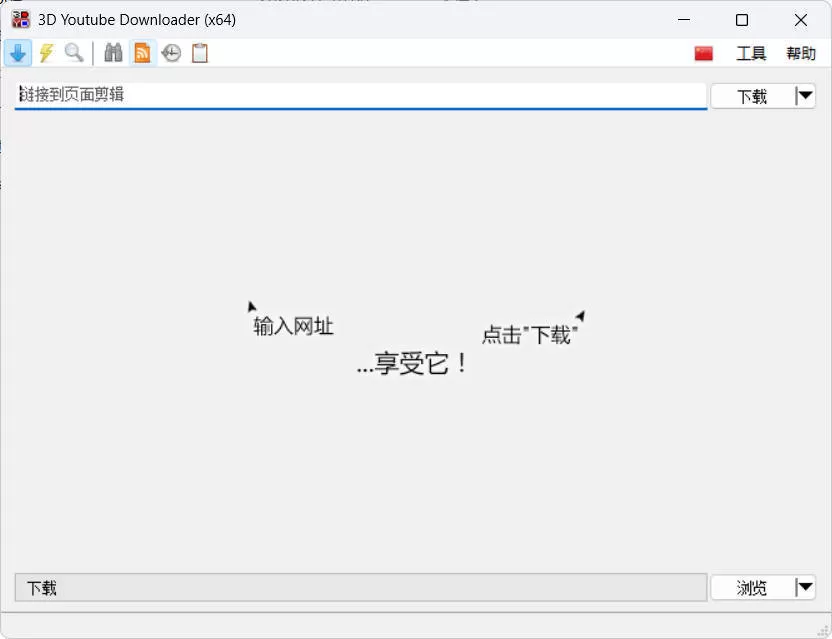Open the clock history icon
The width and height of the screenshot is (832, 639).
(x=170, y=53)
